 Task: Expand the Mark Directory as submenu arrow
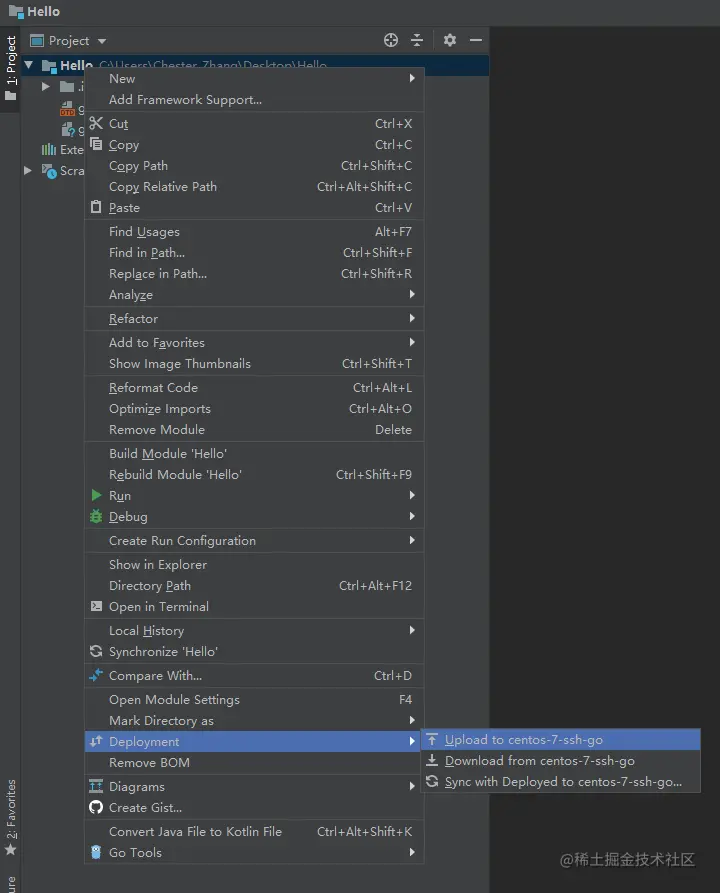click(x=412, y=720)
